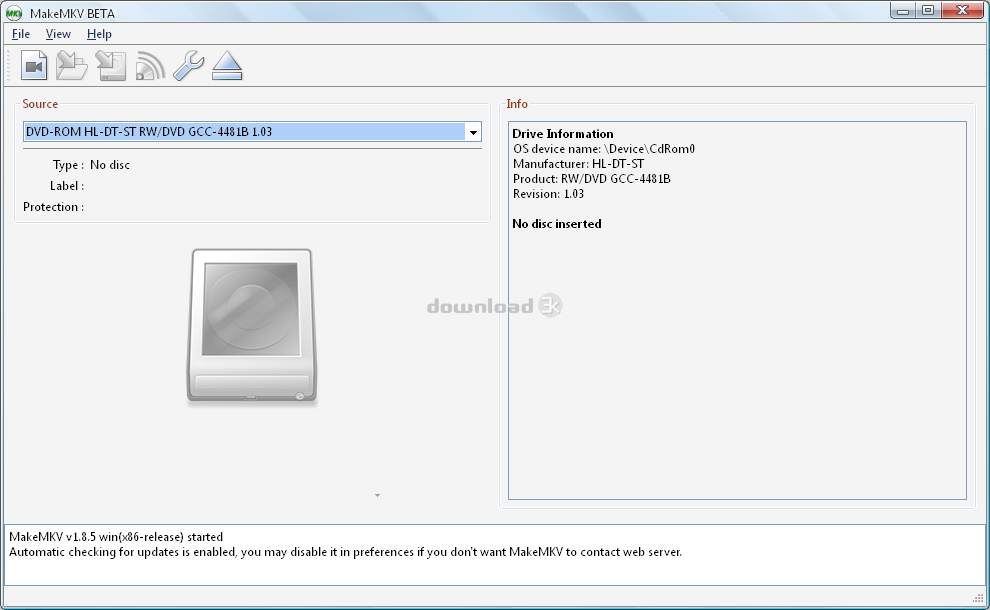990x610 pixels.
Task: Click the Stream toolbar icon
Action: [150, 66]
